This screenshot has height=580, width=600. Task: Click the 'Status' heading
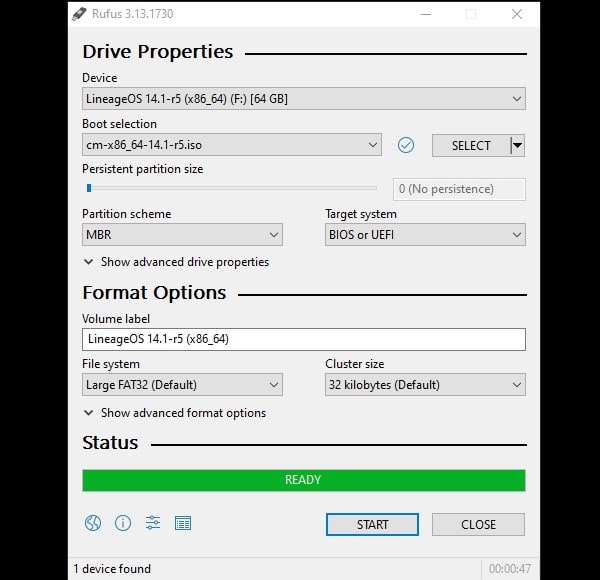(x=110, y=443)
